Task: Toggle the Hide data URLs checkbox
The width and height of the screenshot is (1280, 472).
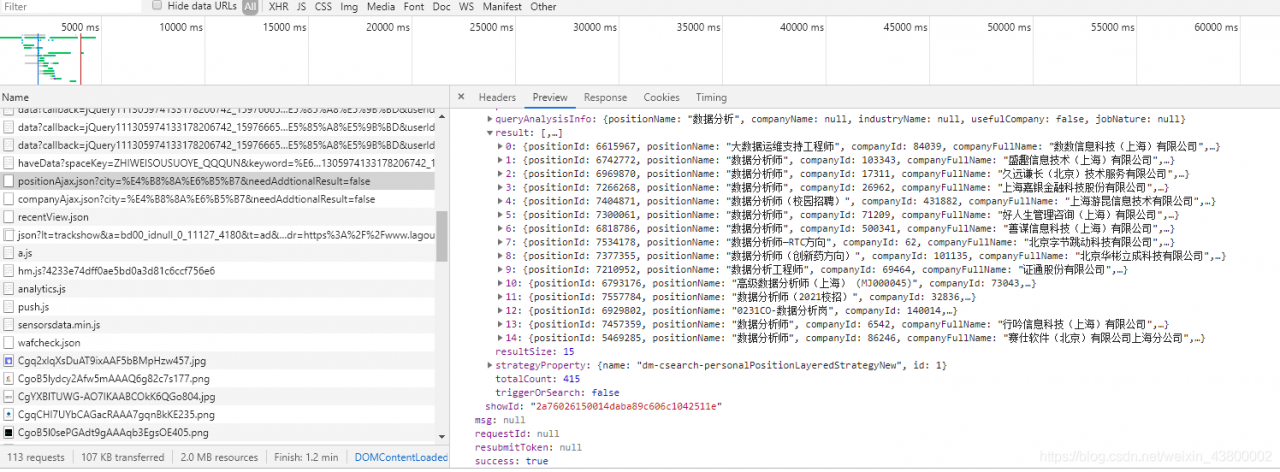Action: [157, 6]
